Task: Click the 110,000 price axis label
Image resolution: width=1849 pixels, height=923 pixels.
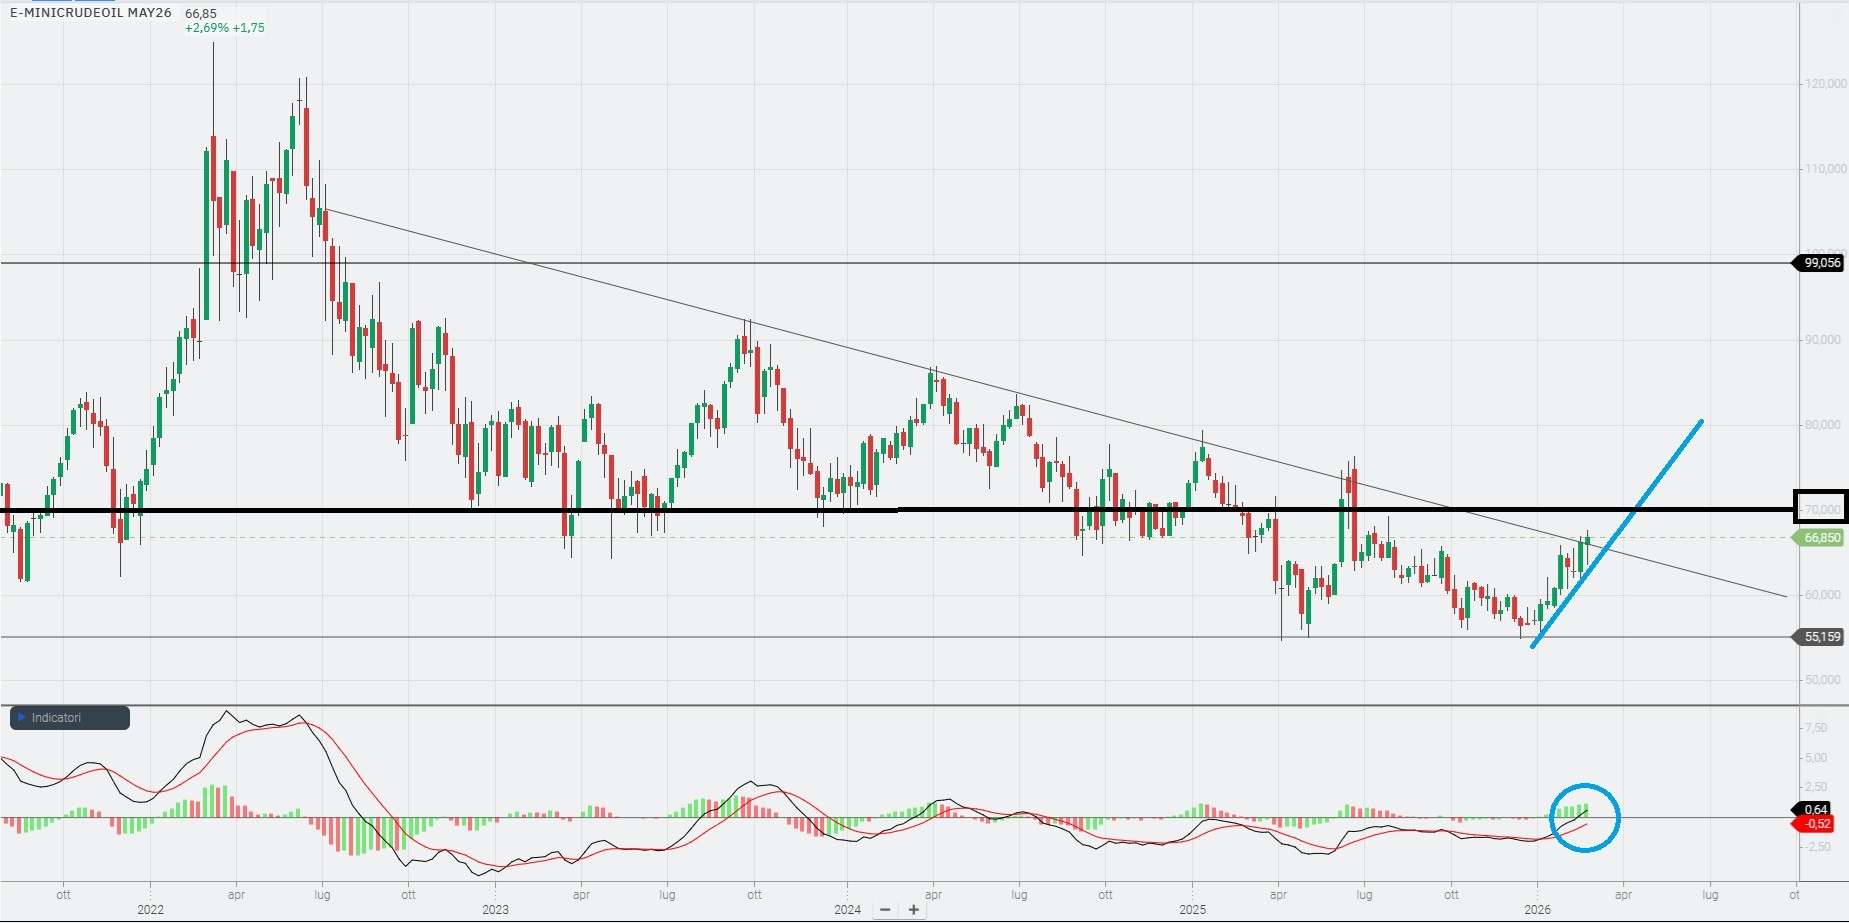Action: (1825, 169)
